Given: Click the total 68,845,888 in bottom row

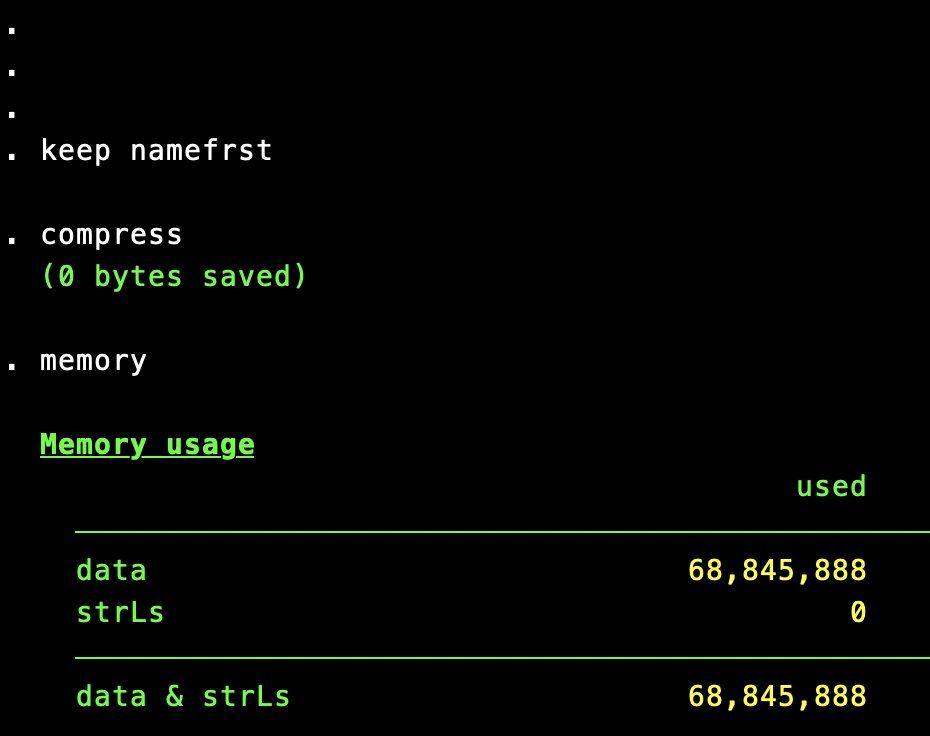Looking at the screenshot, I should (x=776, y=696).
